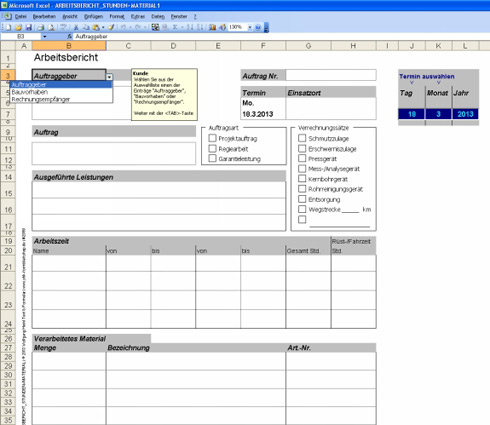Open the zoom percentage dropdown

point(250,27)
